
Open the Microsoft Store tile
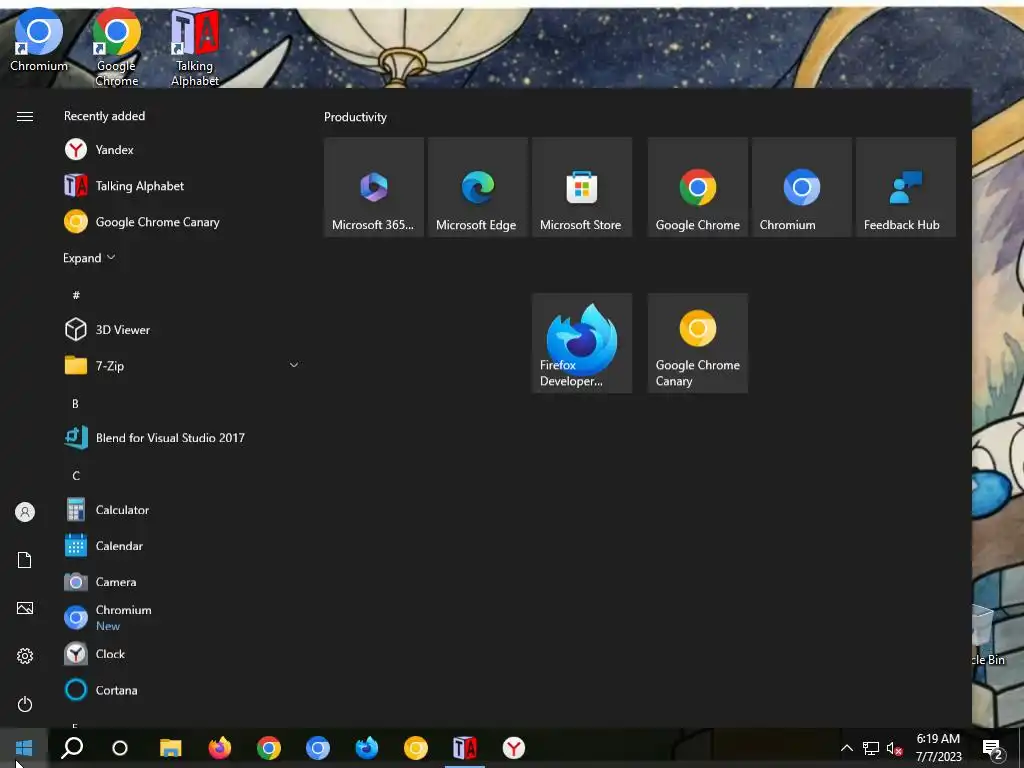(582, 187)
